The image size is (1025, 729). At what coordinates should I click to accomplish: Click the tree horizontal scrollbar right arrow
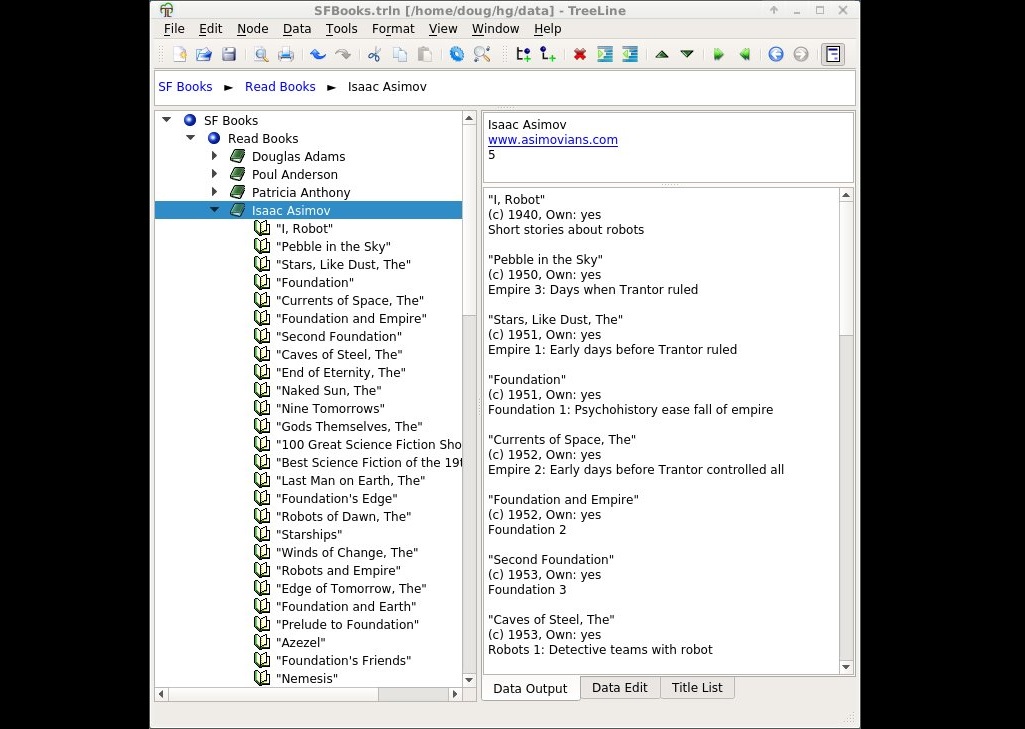point(455,694)
